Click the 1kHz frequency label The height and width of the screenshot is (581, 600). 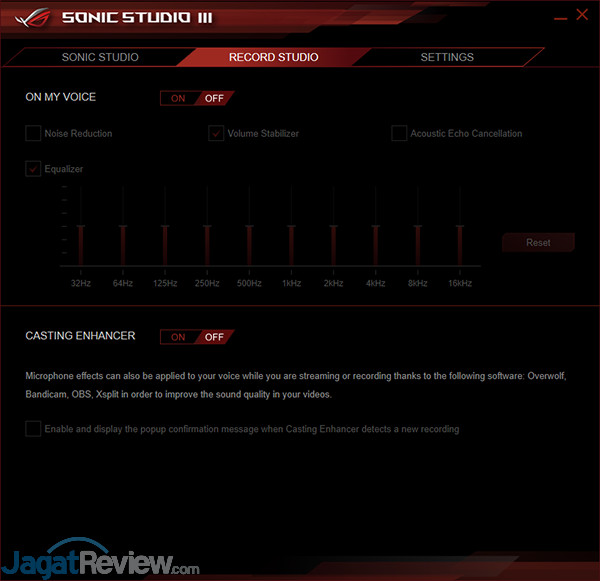[x=291, y=283]
